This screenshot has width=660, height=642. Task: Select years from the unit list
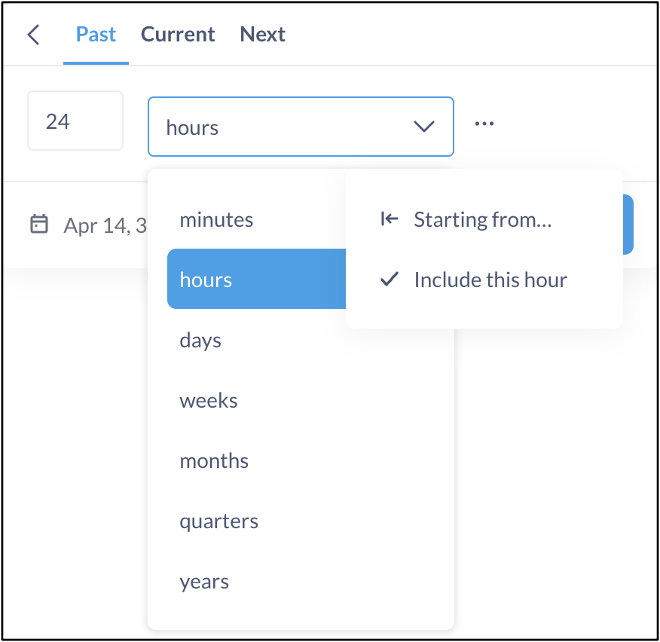tap(301, 581)
